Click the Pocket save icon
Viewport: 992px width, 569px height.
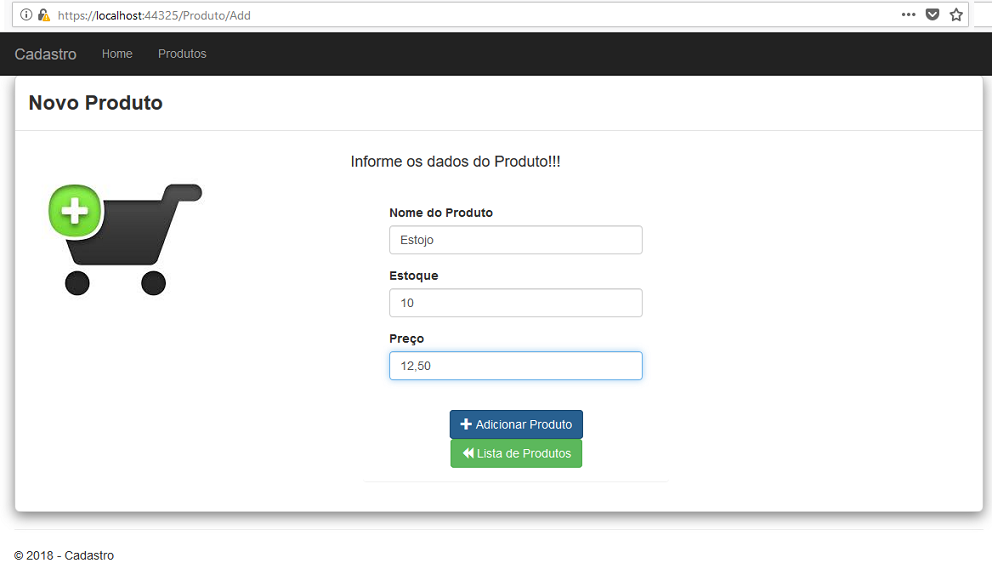pyautogui.click(x=933, y=15)
